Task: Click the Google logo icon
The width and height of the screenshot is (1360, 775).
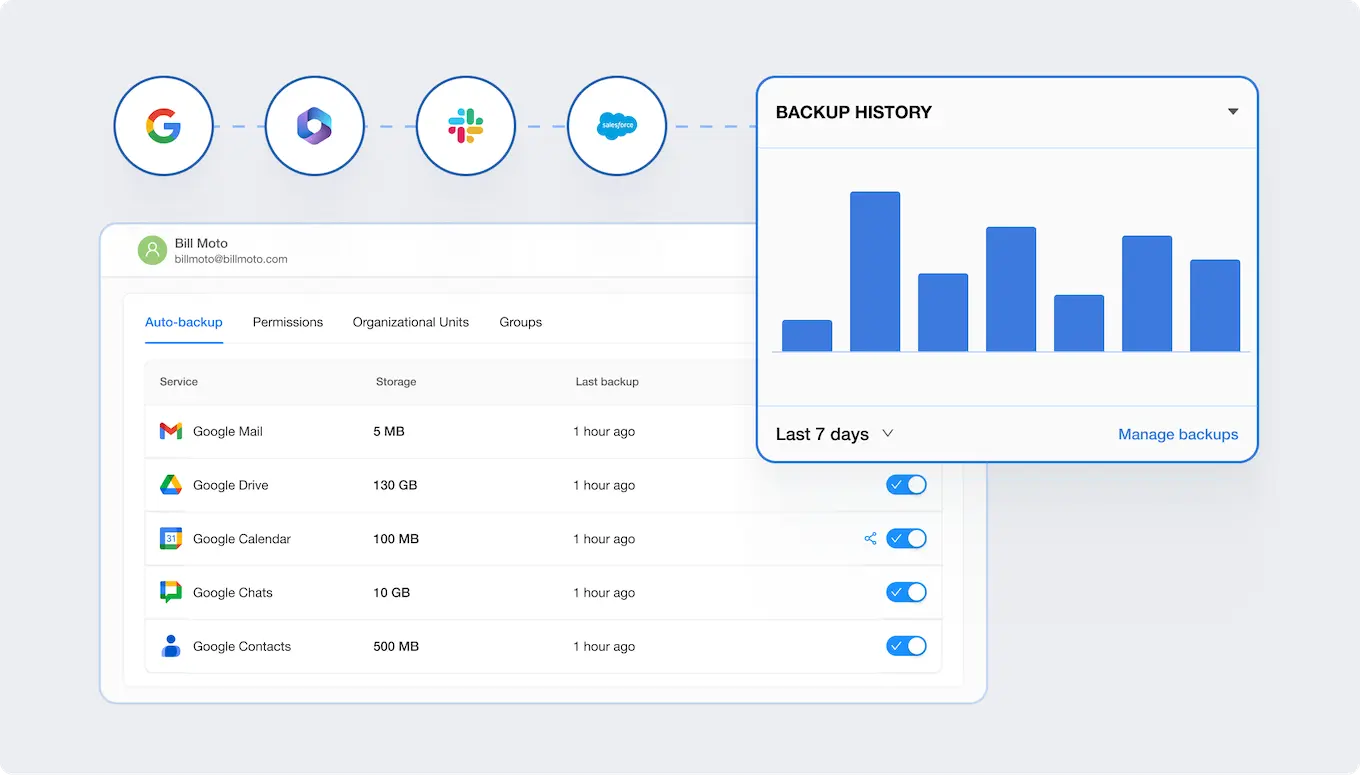Action: coord(163,126)
